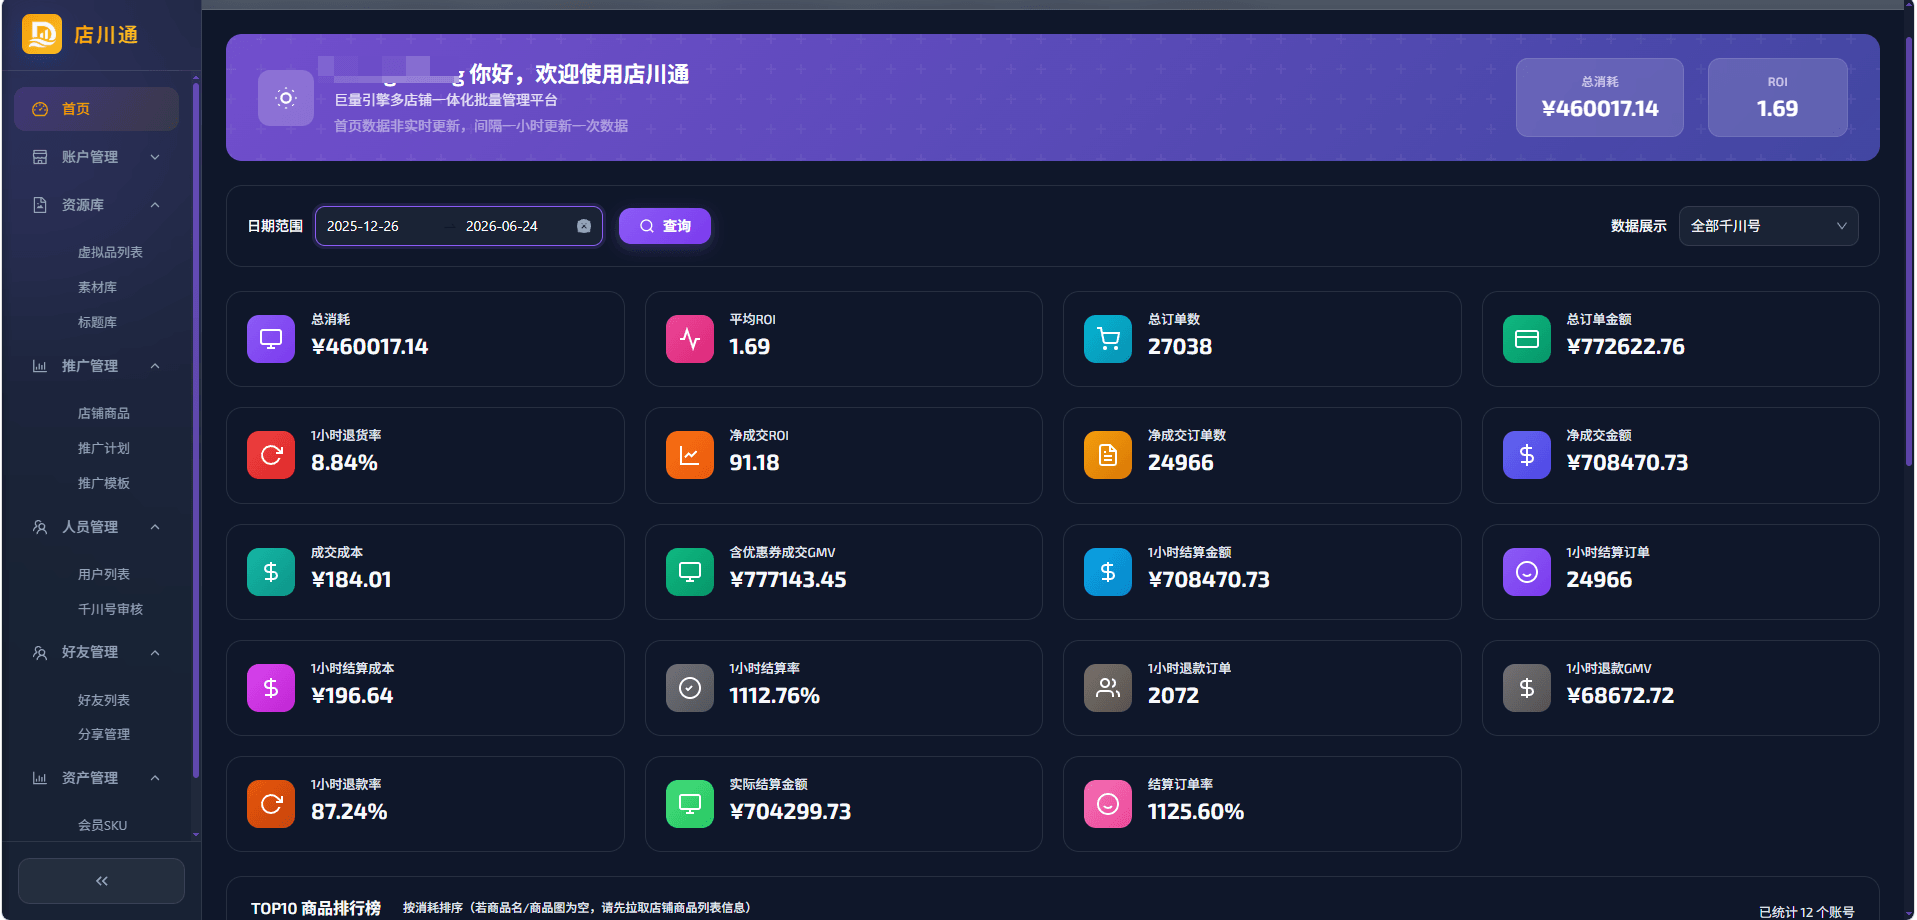1917x920 pixels.
Task: Click the 已统计 12 个账号 text
Action: tap(1806, 912)
